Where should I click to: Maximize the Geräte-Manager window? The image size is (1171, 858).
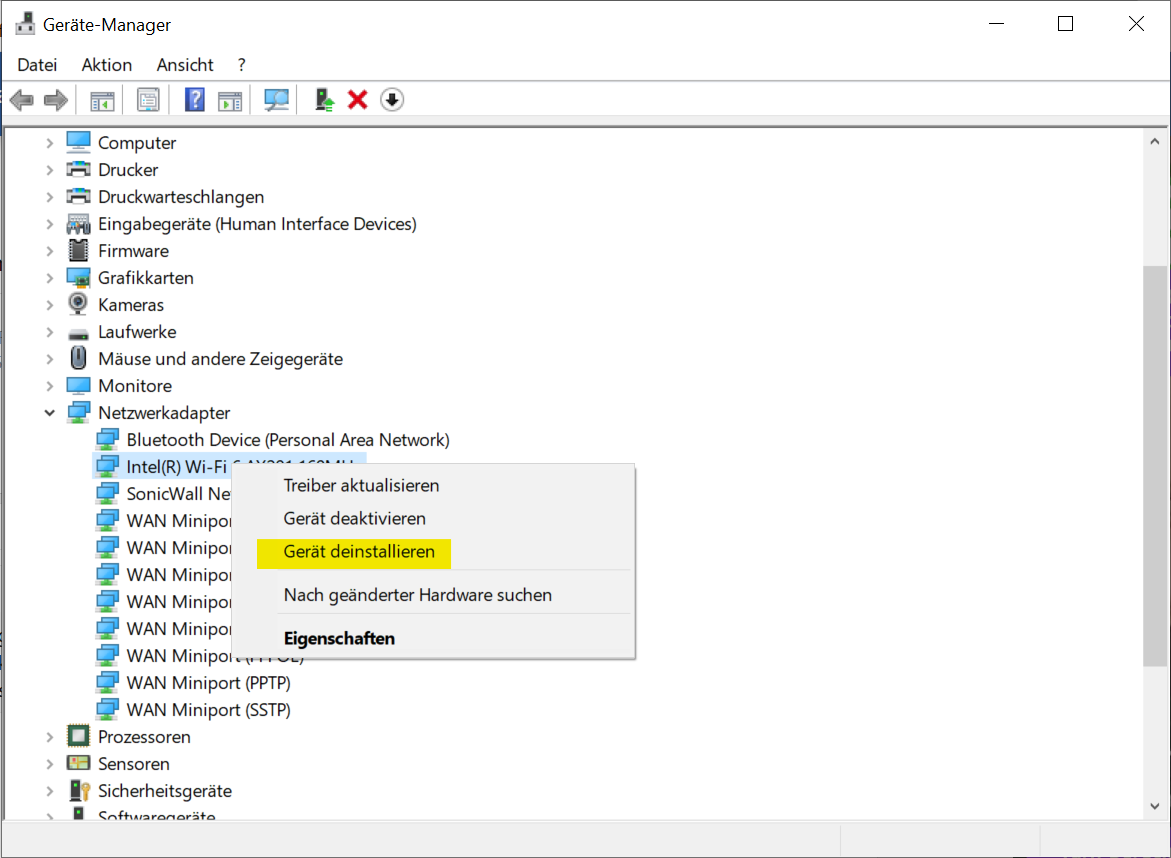[1066, 24]
